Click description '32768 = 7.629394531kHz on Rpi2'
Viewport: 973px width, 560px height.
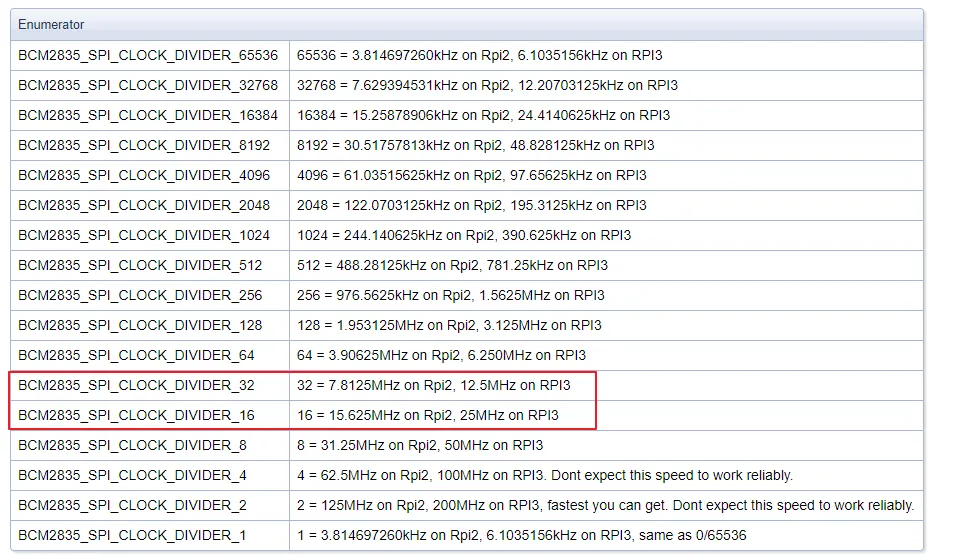click(487, 85)
